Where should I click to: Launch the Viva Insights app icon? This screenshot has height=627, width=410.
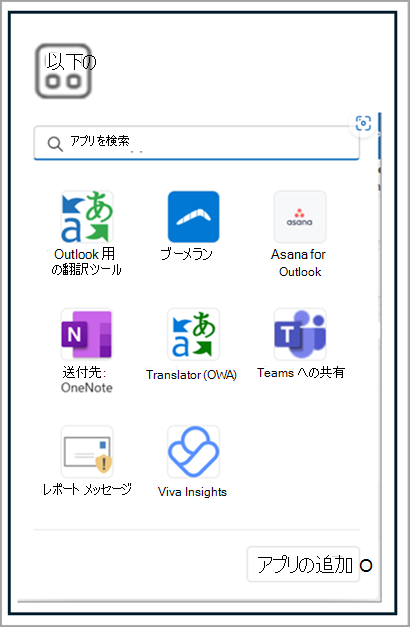[x=194, y=451]
